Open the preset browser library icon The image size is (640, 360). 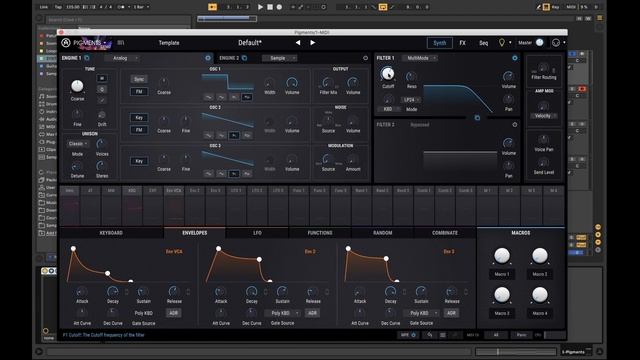121,42
